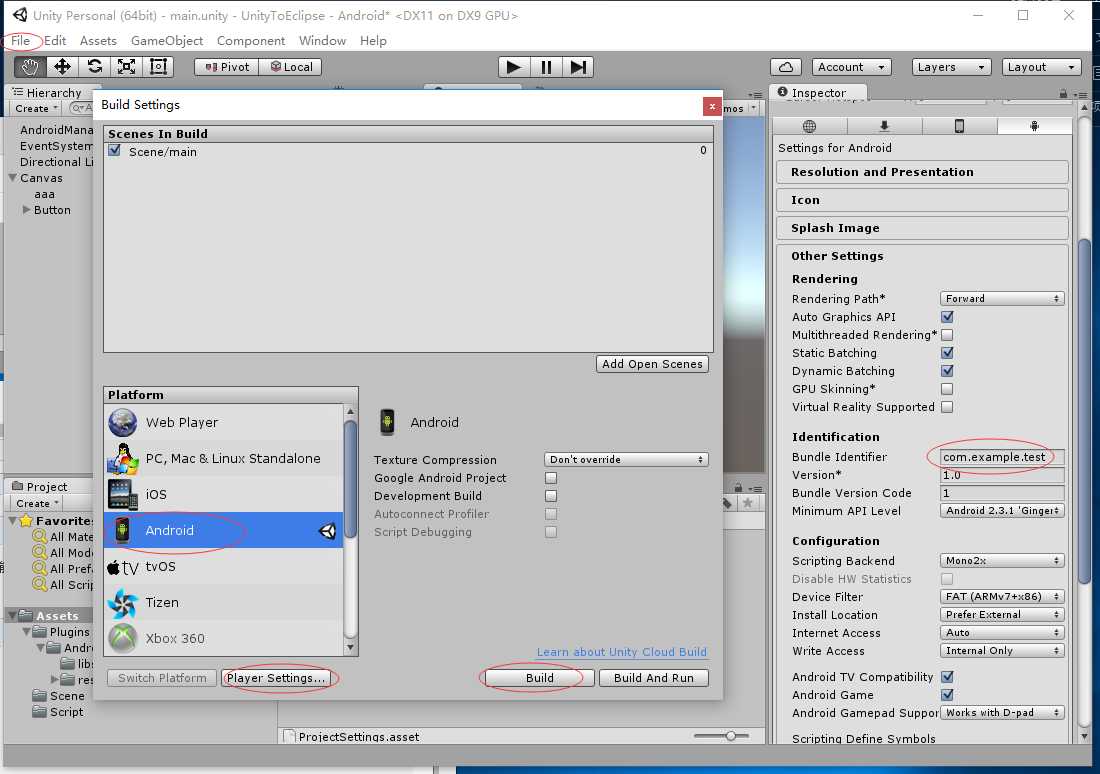Select the Android settings tab icon

pyautogui.click(x=1035, y=126)
